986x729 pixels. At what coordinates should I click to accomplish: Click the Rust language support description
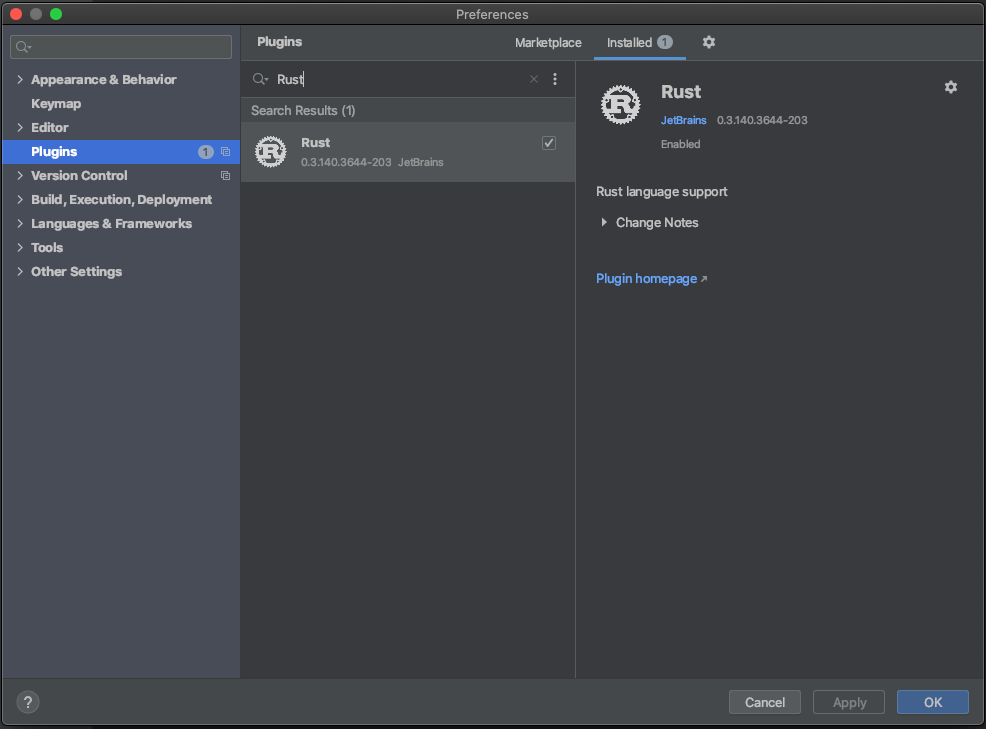[x=662, y=191]
